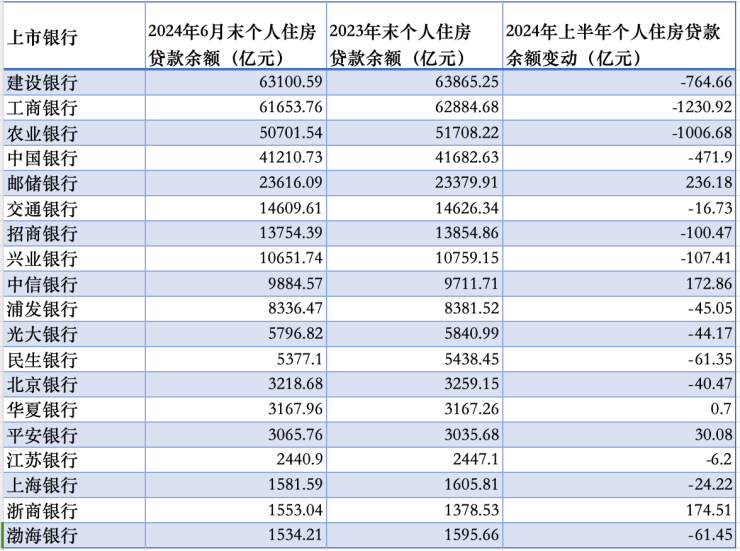Select the value 13754.39
This screenshot has width=740, height=551.
291,233
